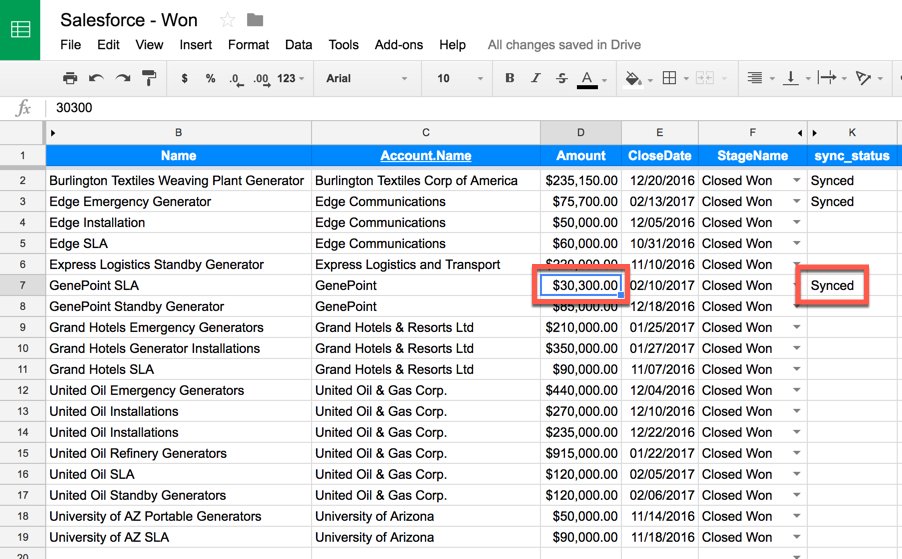The width and height of the screenshot is (902, 559).
Task: Star the Salesforce - Won document
Action: (x=227, y=20)
